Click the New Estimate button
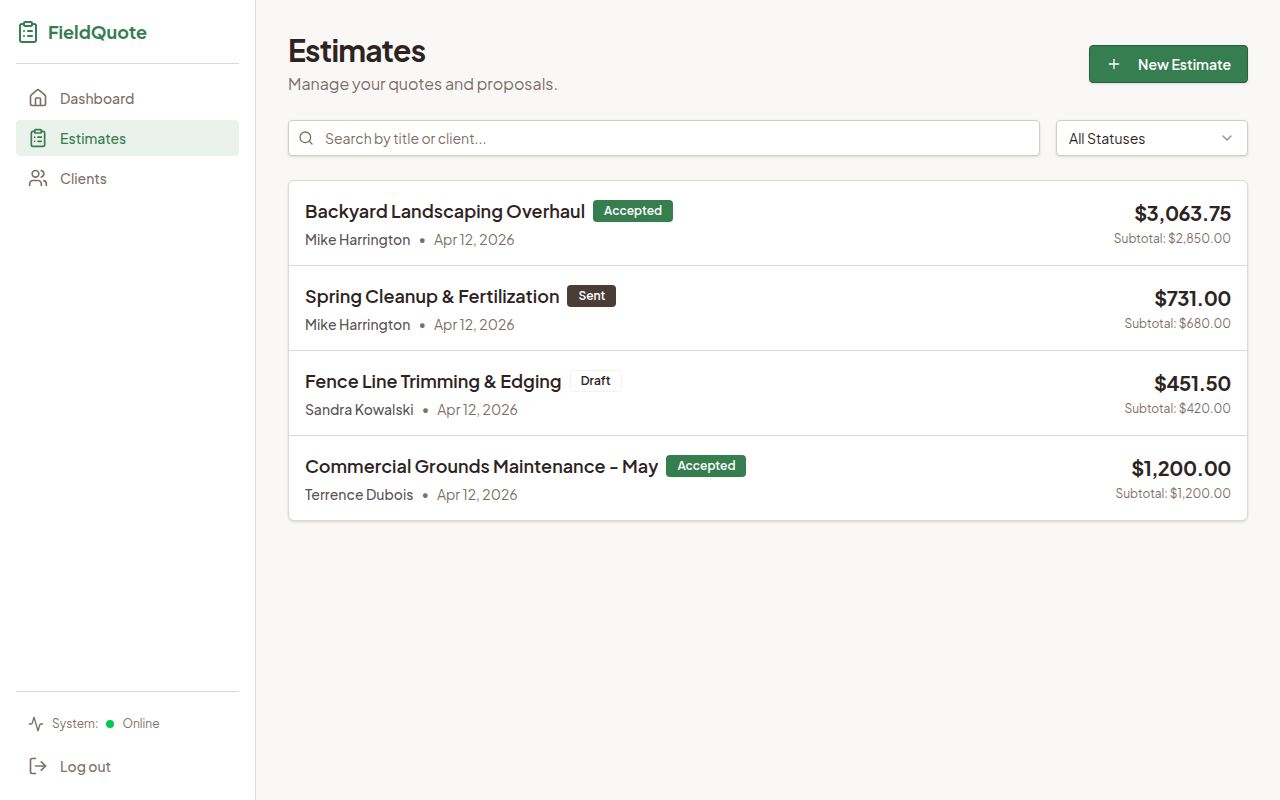Image resolution: width=1280 pixels, height=800 pixels. coord(1168,63)
